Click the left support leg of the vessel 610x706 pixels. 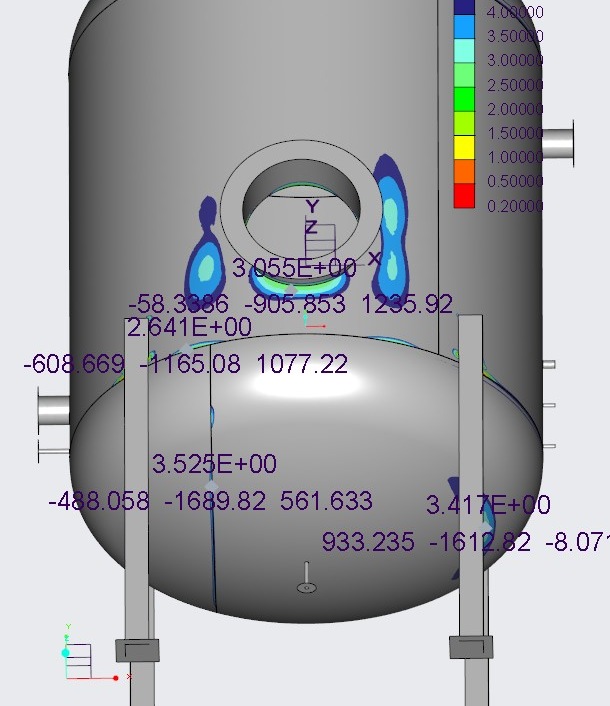pyautogui.click(x=136, y=477)
